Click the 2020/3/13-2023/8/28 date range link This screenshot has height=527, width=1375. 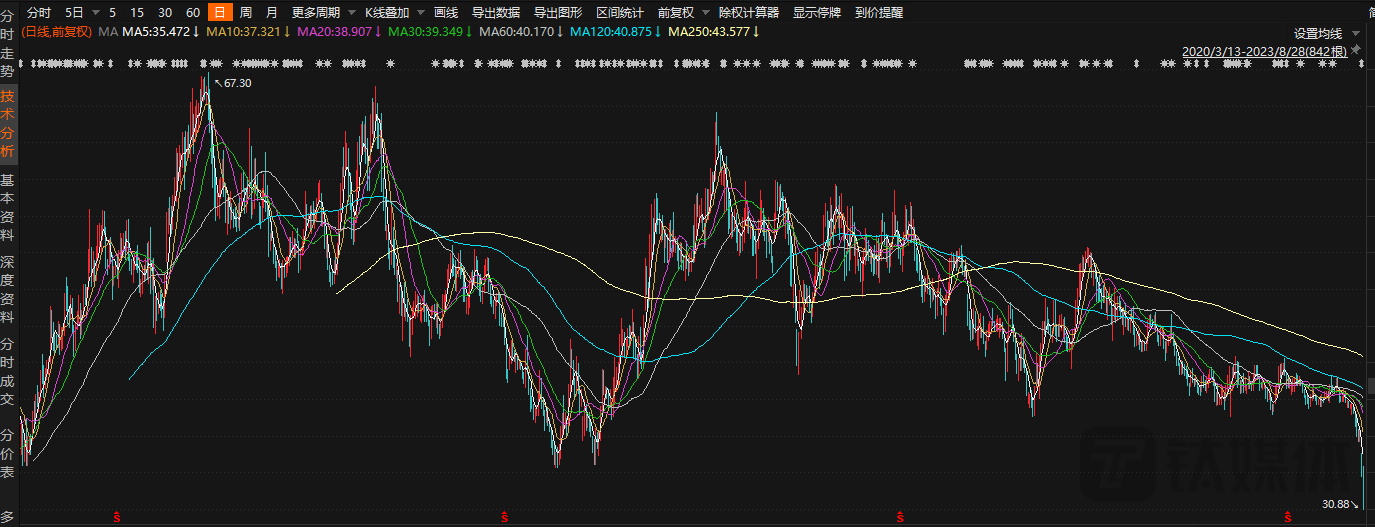coord(1264,50)
